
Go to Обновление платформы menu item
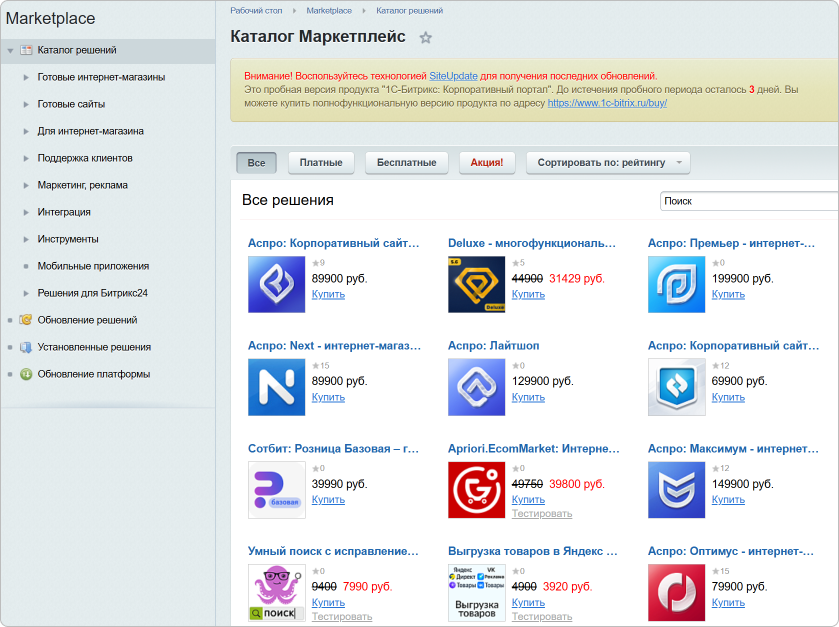pos(93,374)
